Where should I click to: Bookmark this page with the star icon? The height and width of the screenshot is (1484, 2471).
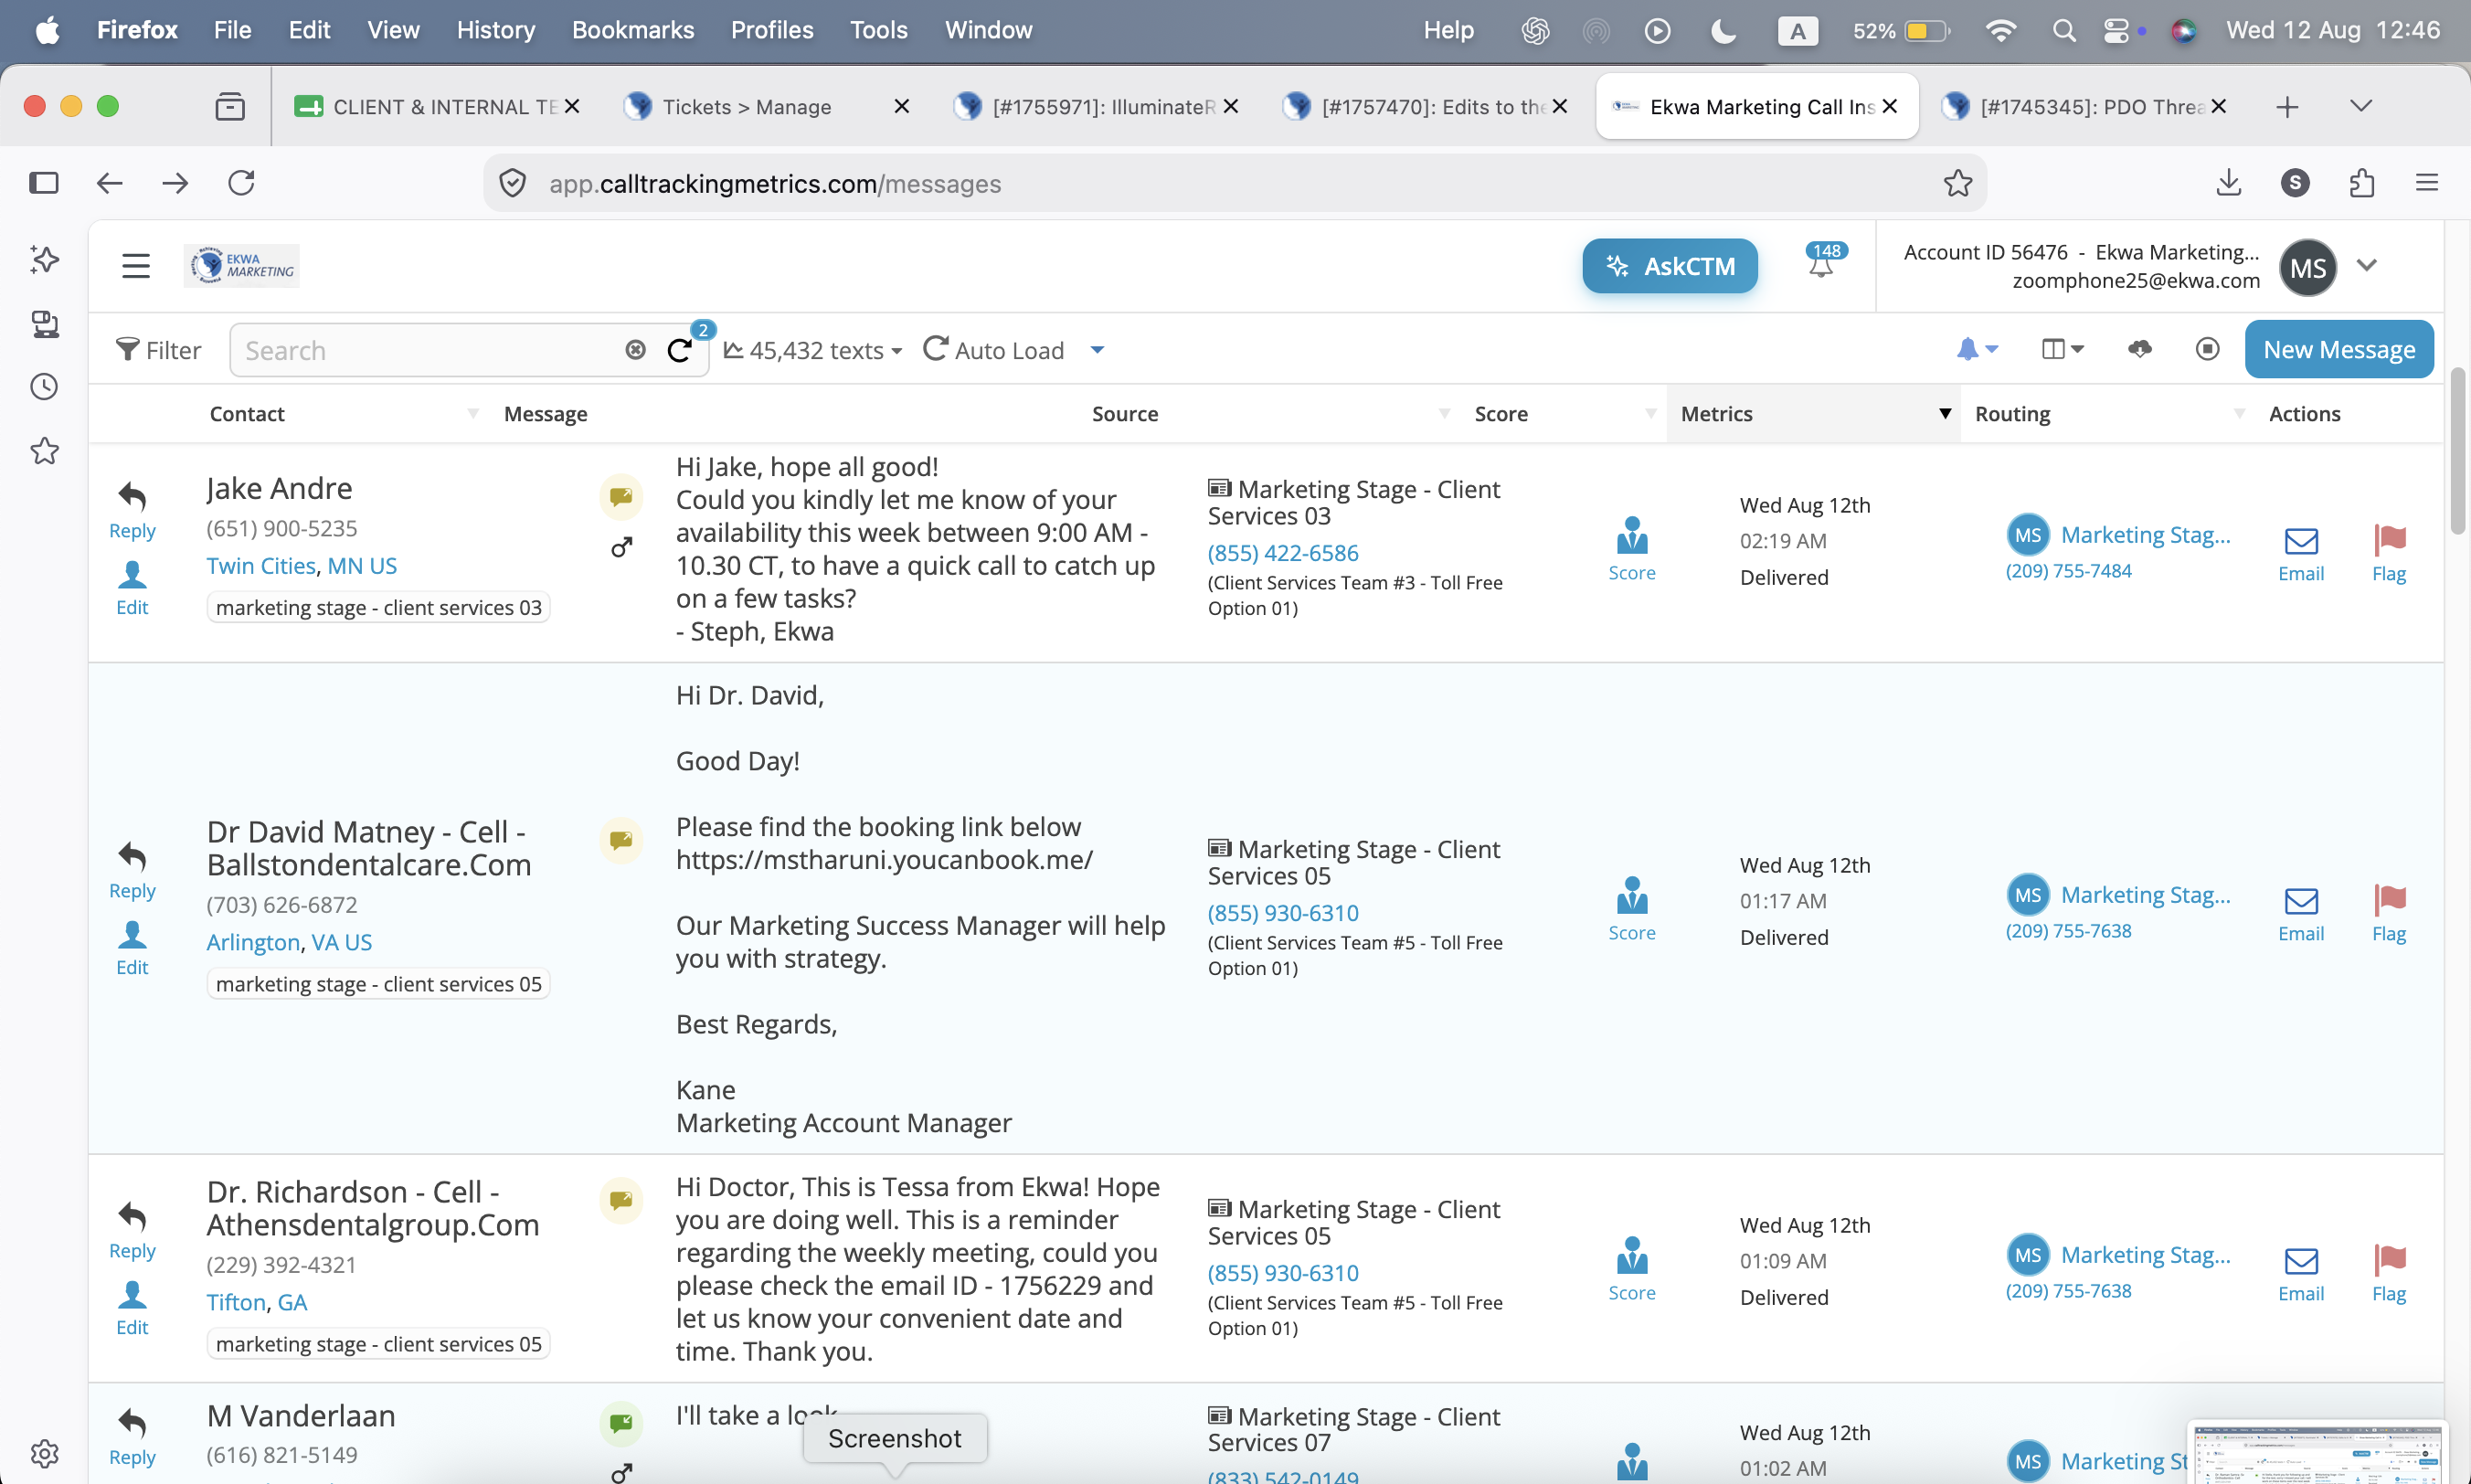[1957, 183]
